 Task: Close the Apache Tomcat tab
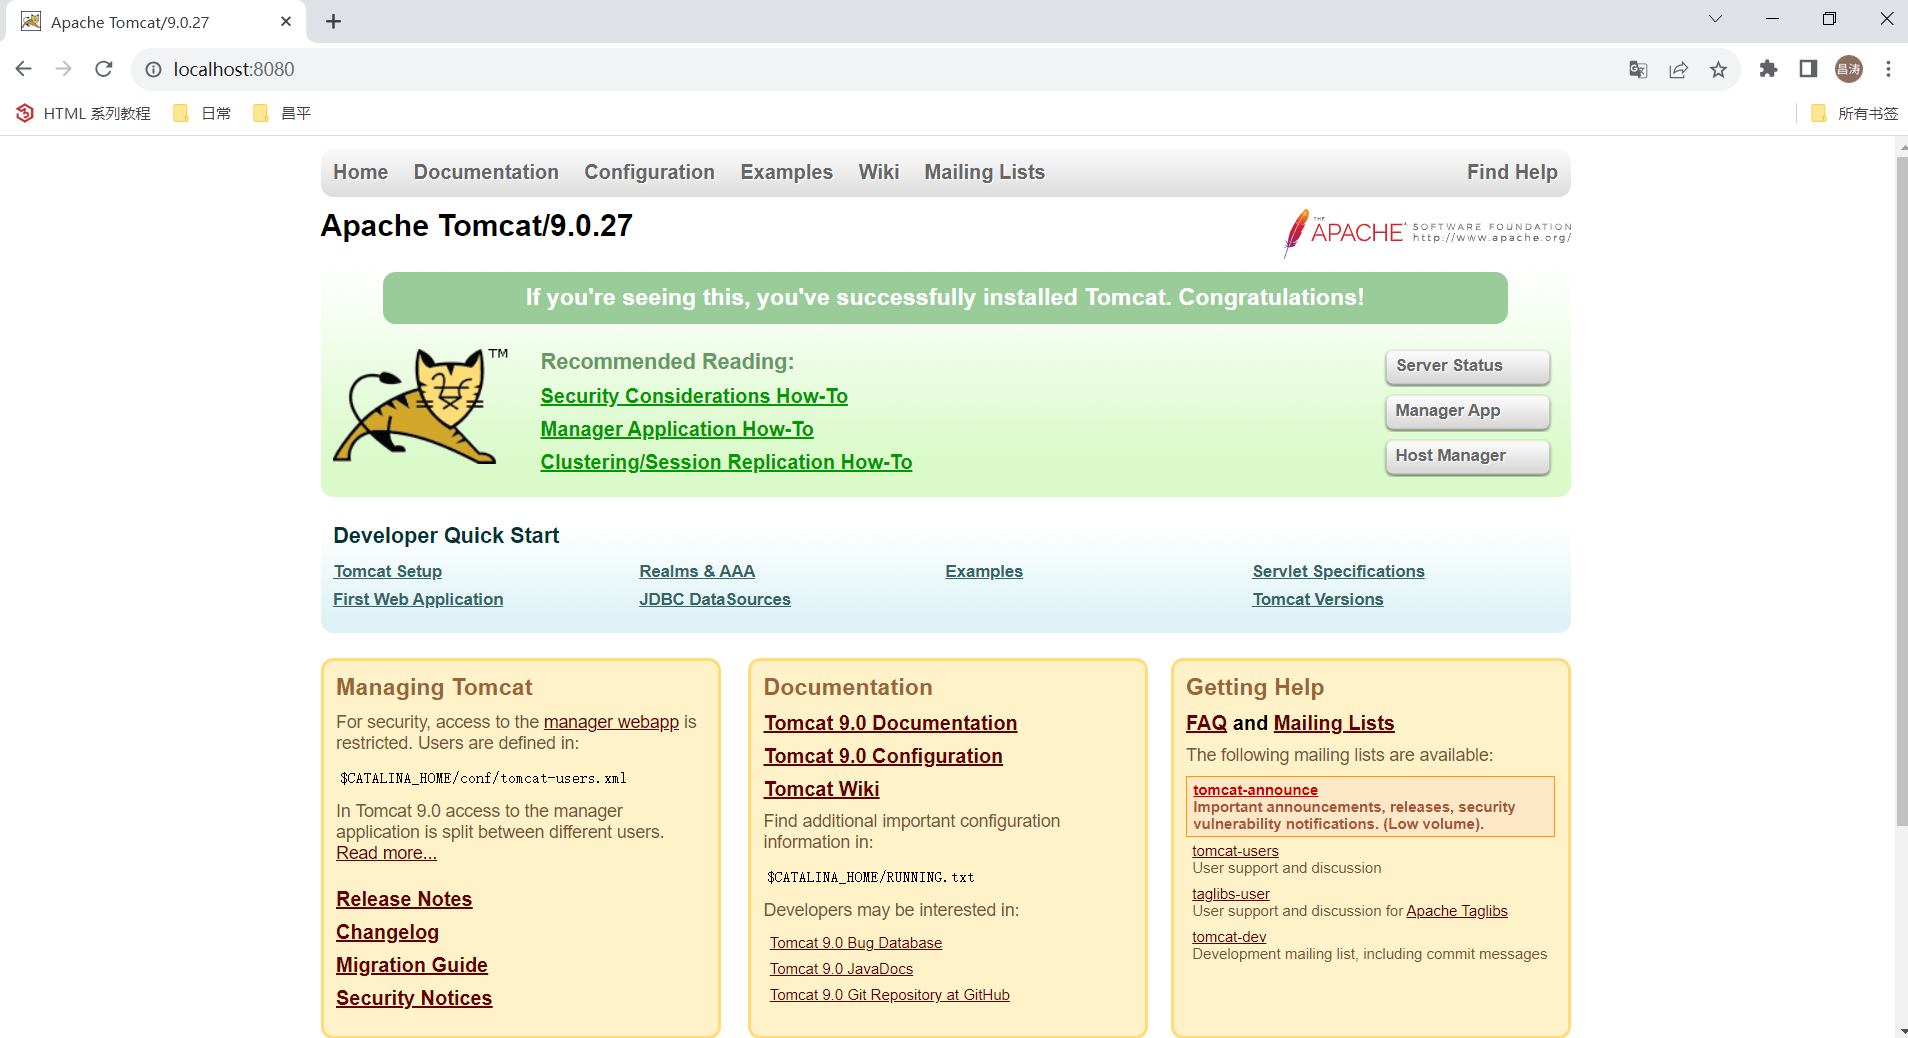coord(286,22)
